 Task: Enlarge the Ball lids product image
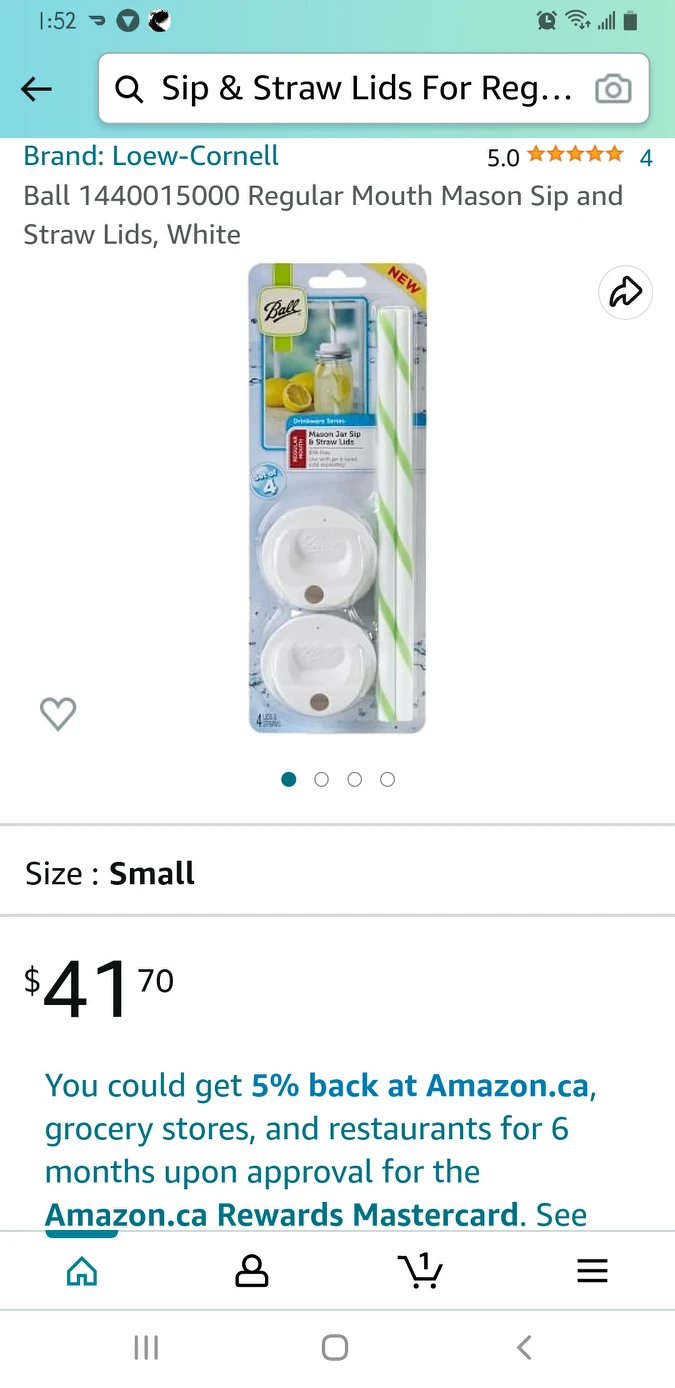[337, 498]
